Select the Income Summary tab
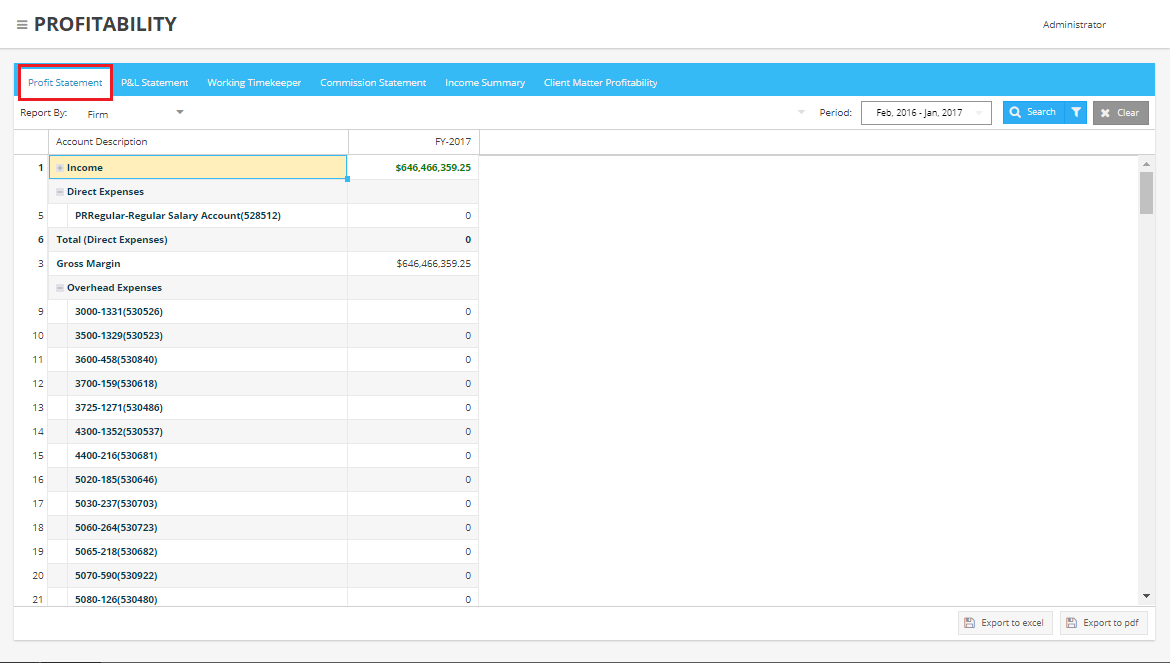 (485, 83)
